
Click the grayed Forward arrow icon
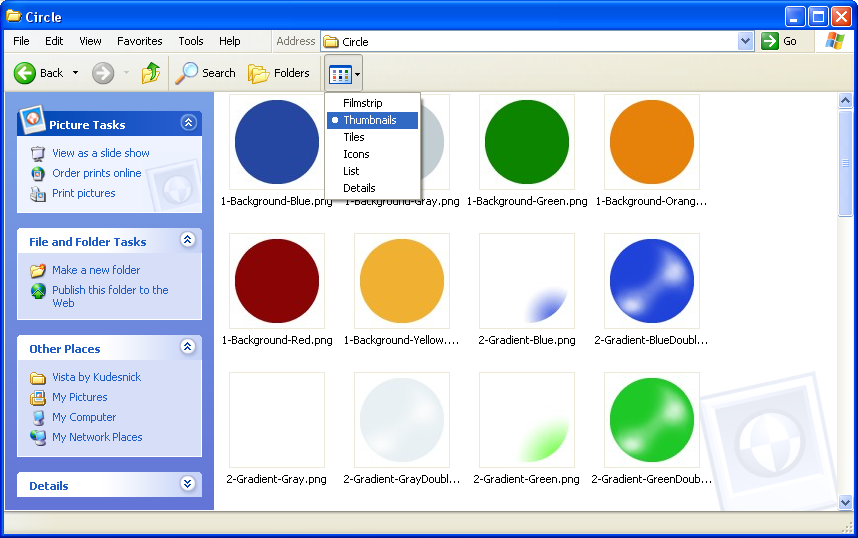click(103, 73)
